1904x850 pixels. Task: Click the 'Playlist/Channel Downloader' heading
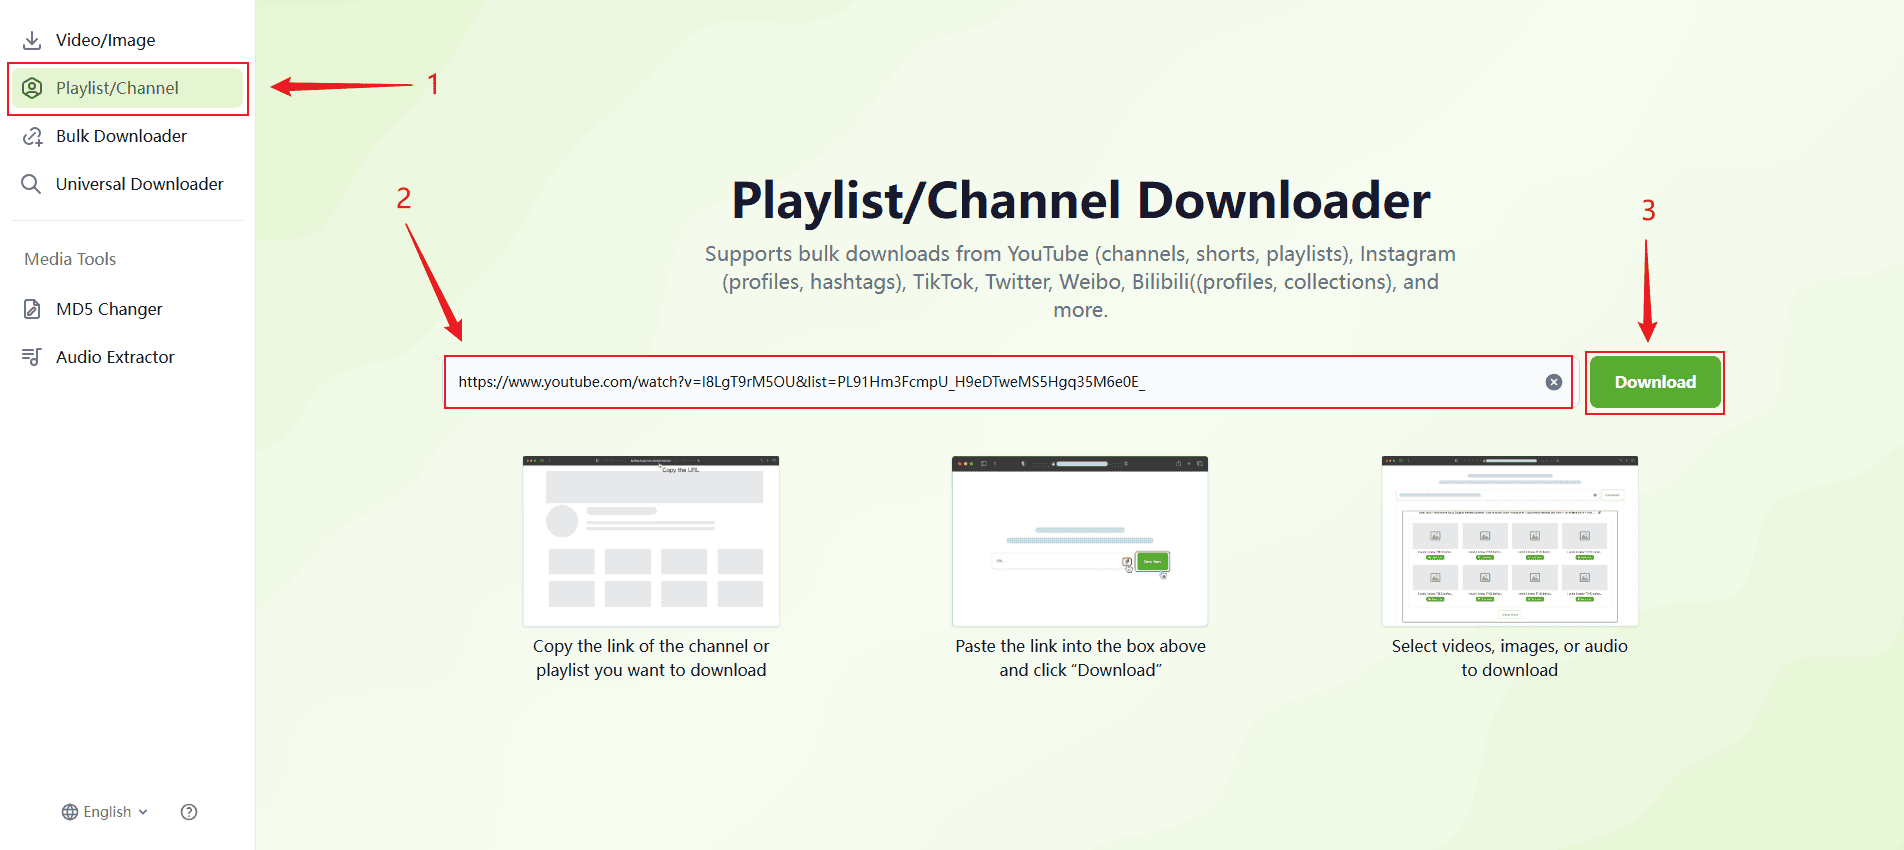(1081, 201)
